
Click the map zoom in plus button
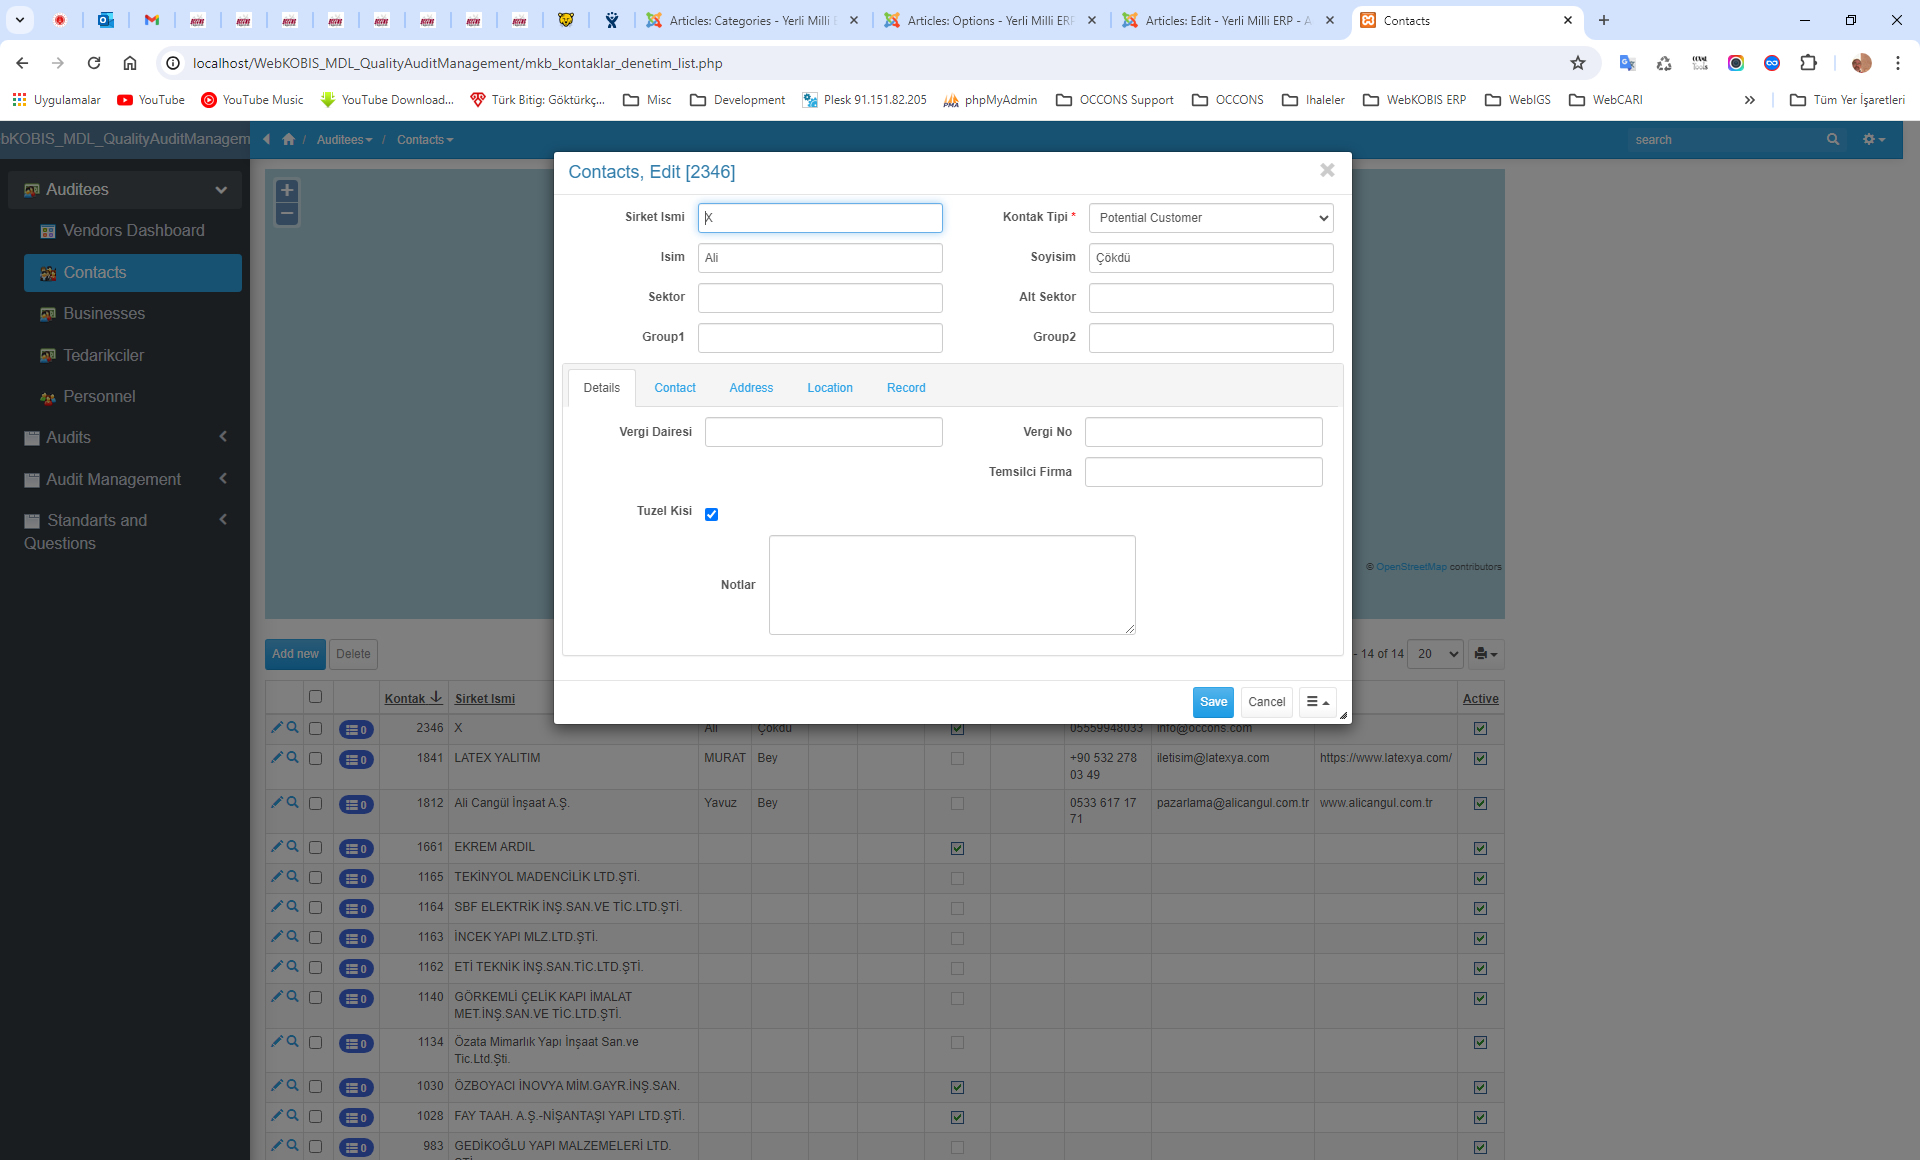click(287, 190)
